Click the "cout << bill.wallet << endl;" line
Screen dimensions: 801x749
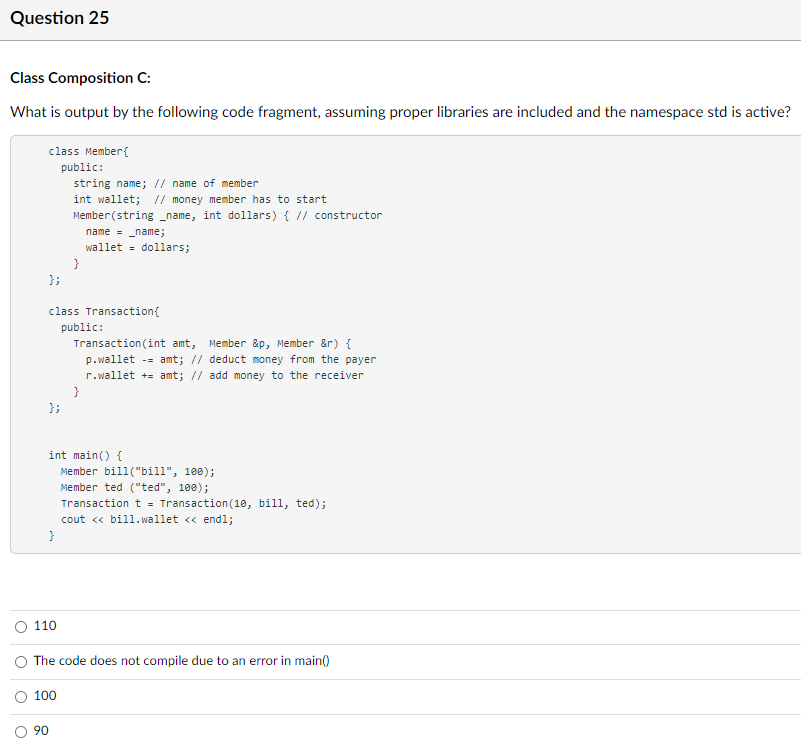147,519
